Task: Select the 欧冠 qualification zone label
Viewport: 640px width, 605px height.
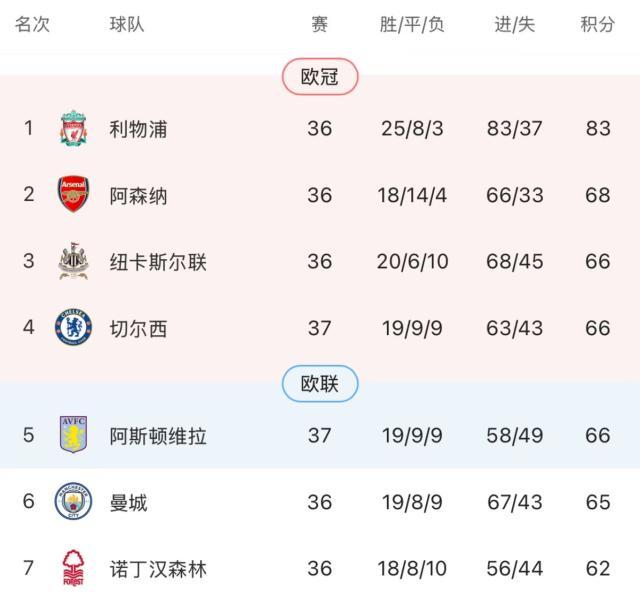Action: [x=319, y=77]
